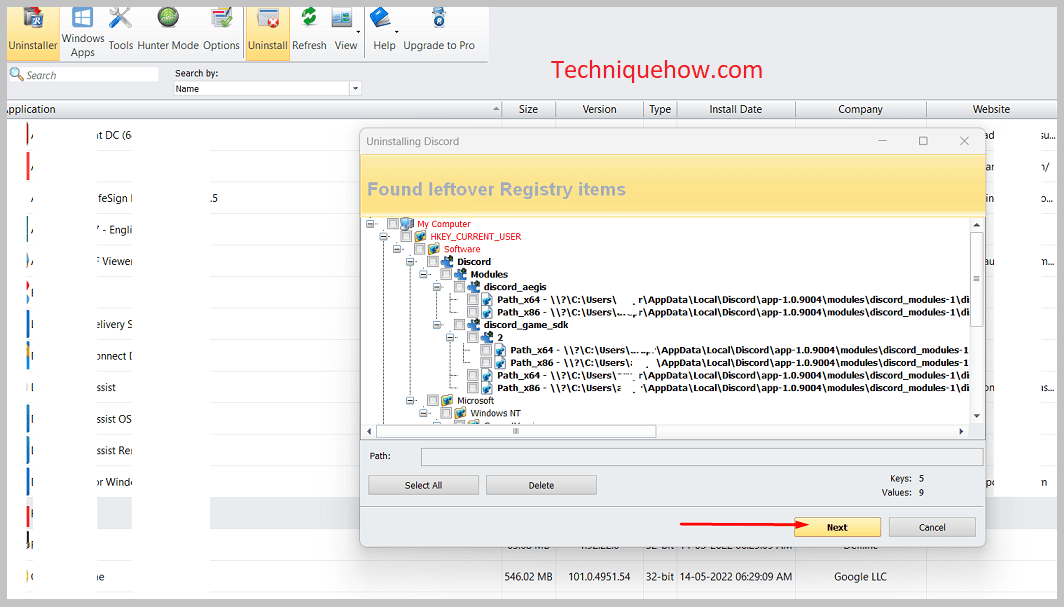Screen dimensions: 1064x607
Task: Collapse the Microsoft registry key
Action: pyautogui.click(x=410, y=400)
